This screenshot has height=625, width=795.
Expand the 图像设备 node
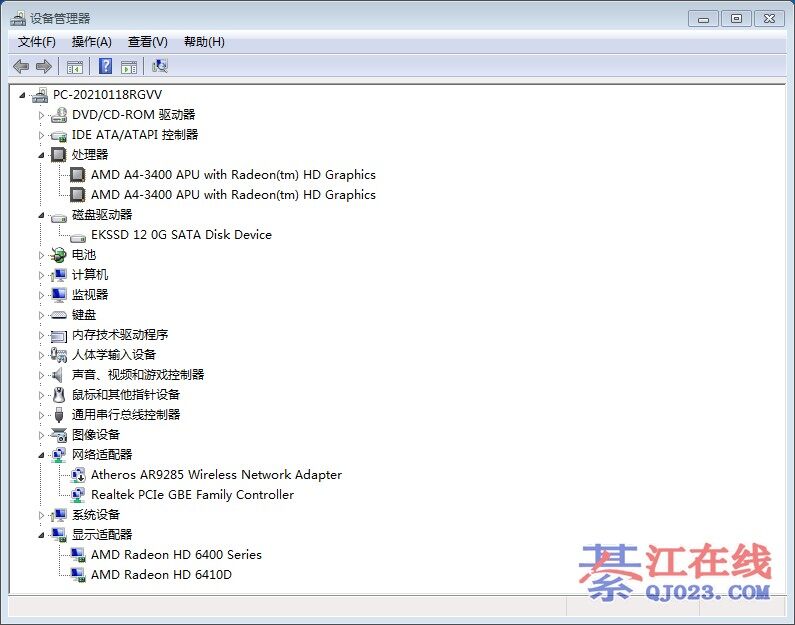coord(42,435)
